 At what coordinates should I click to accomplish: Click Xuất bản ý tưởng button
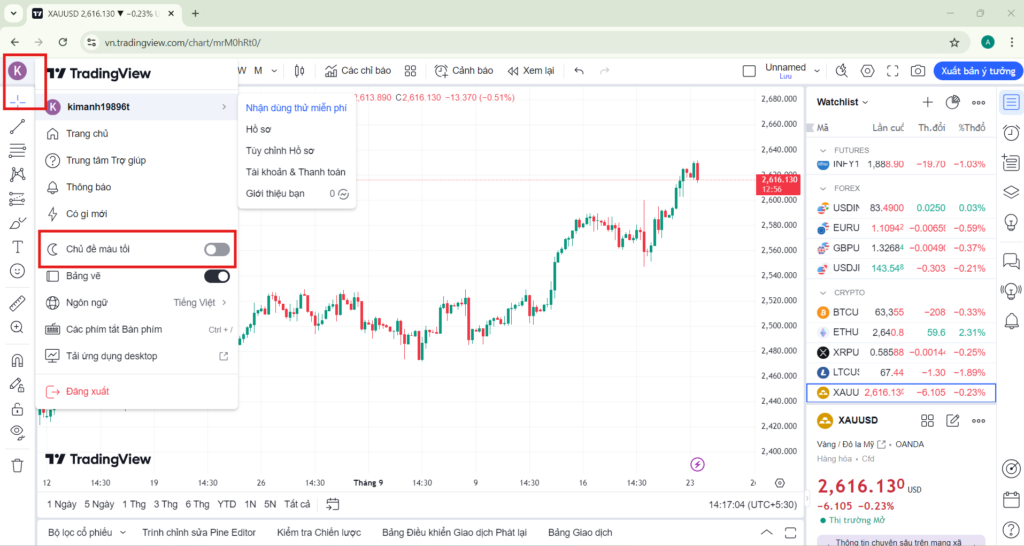coord(978,71)
